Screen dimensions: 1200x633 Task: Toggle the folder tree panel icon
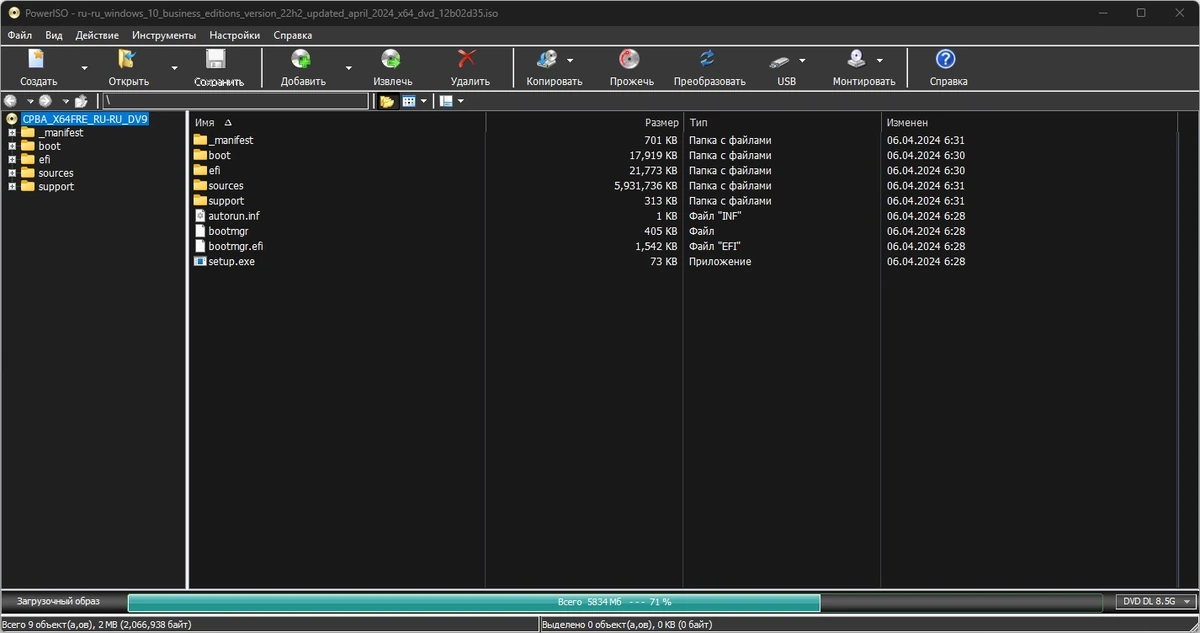pos(386,101)
